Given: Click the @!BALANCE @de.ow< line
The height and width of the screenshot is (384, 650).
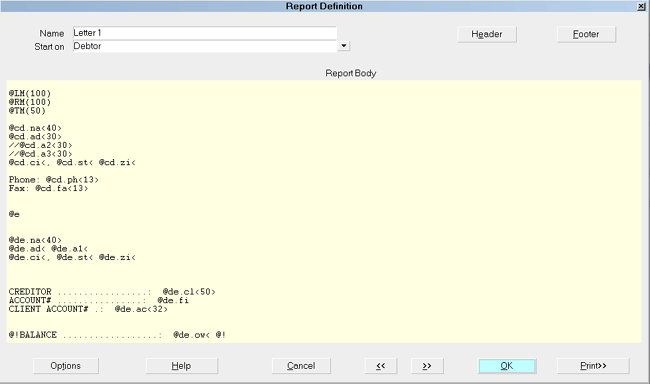Looking at the screenshot, I should pos(117,335).
